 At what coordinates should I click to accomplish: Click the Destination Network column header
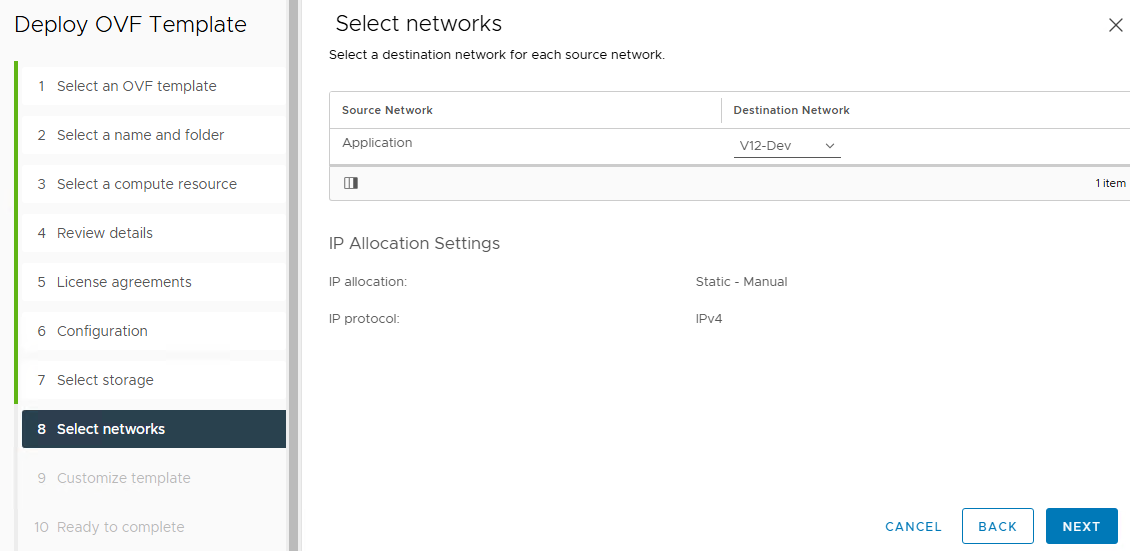pos(791,110)
